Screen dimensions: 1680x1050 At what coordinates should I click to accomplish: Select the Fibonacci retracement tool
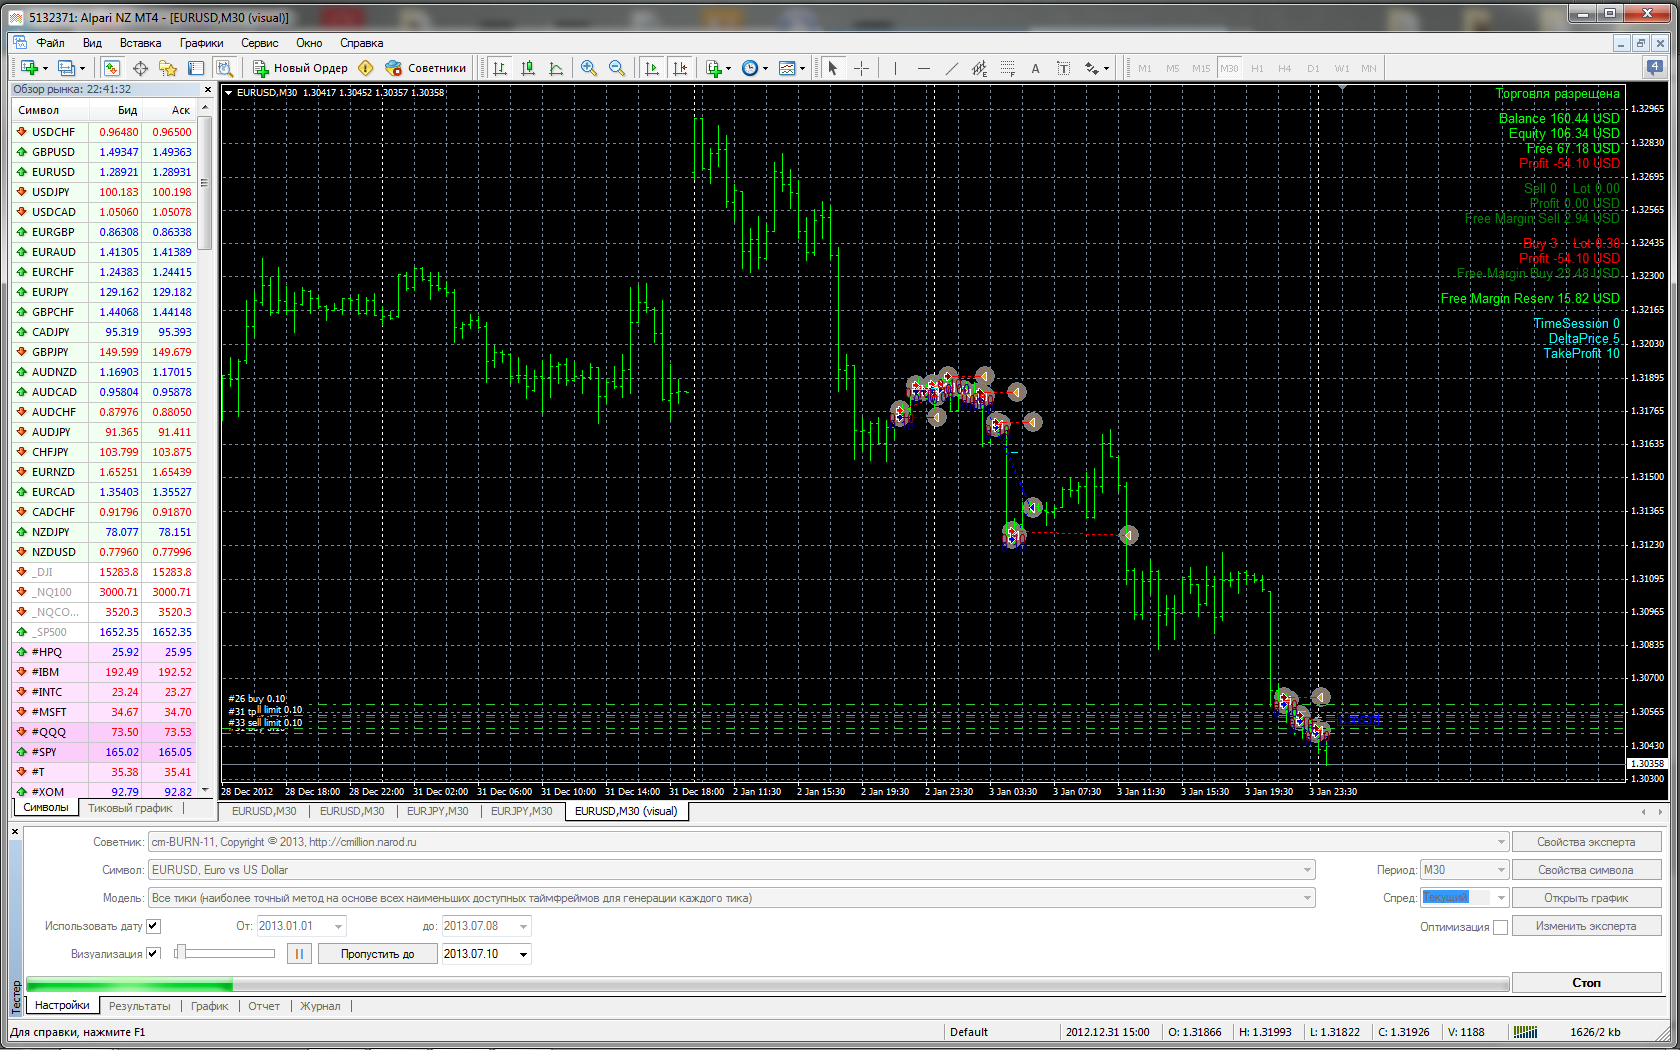click(1007, 68)
